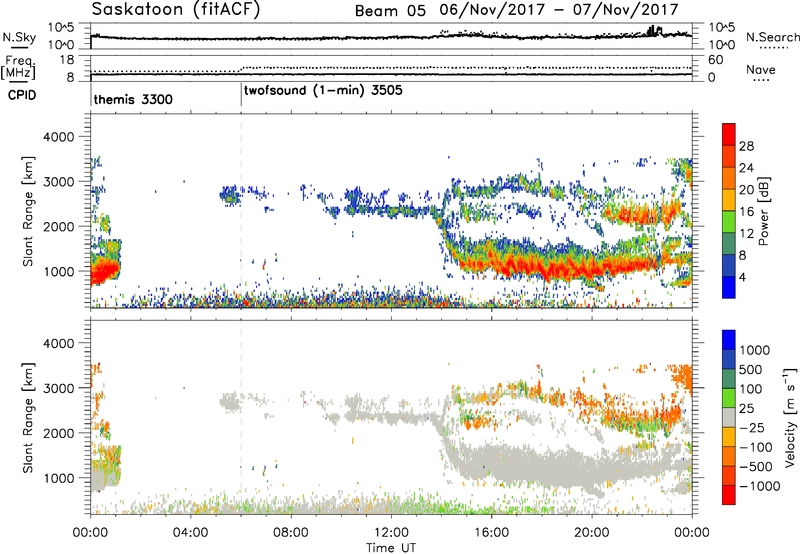Click the red top segment of Power colorbar
This screenshot has width=800, height=554.
pyautogui.click(x=729, y=134)
